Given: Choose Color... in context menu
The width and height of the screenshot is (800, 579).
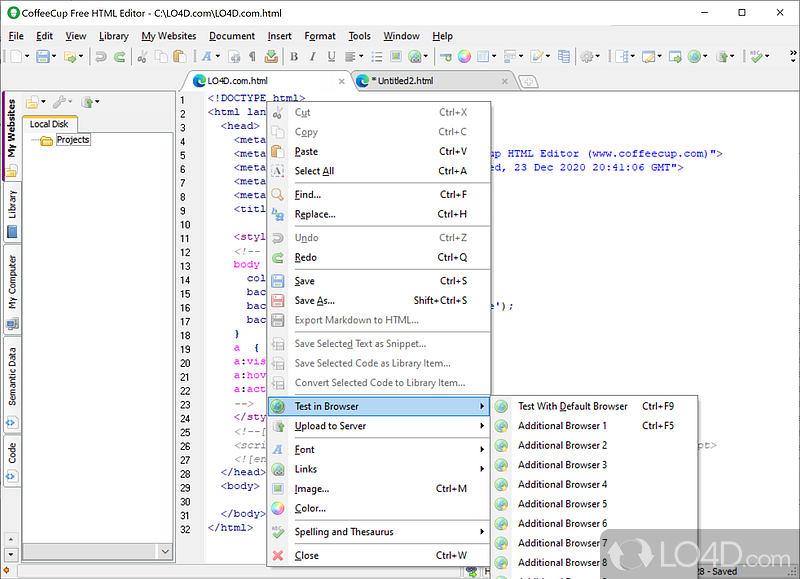Looking at the screenshot, I should pyautogui.click(x=379, y=508).
